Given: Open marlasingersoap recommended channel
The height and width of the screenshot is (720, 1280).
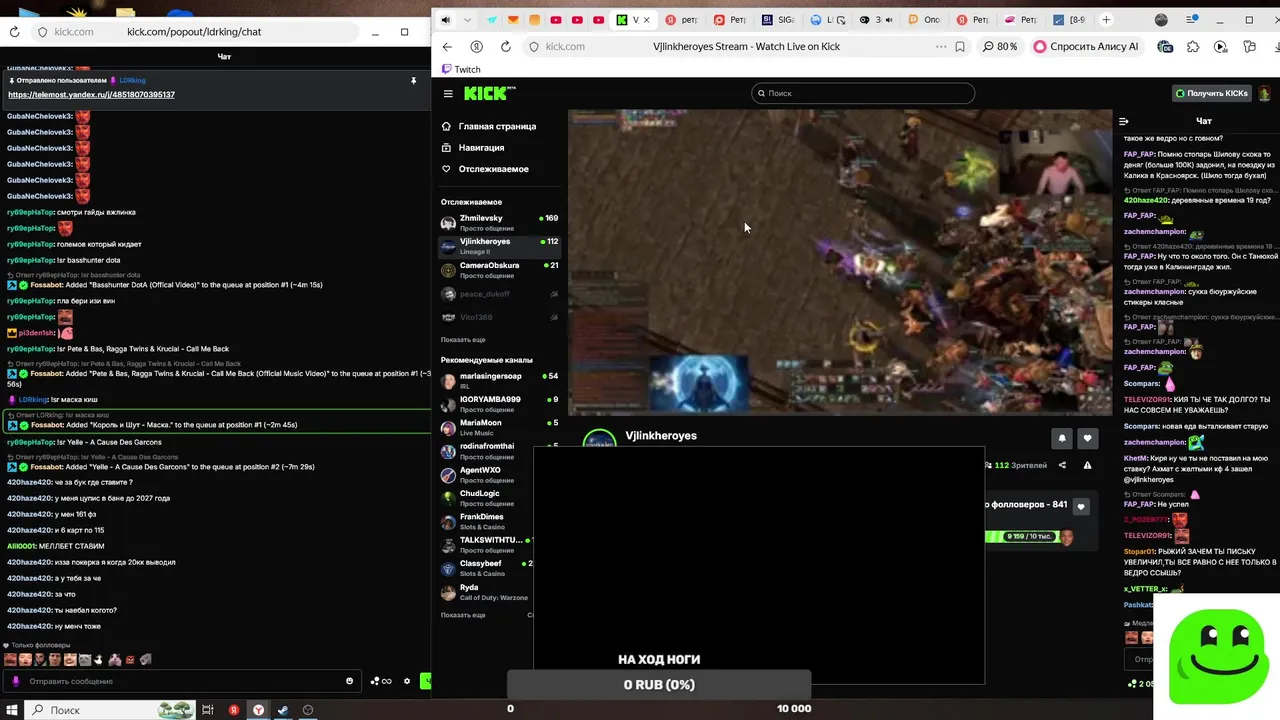Looking at the screenshot, I should pyautogui.click(x=499, y=381).
